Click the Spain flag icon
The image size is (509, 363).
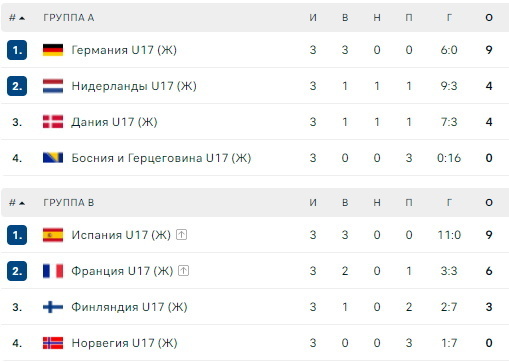pyautogui.click(x=53, y=235)
